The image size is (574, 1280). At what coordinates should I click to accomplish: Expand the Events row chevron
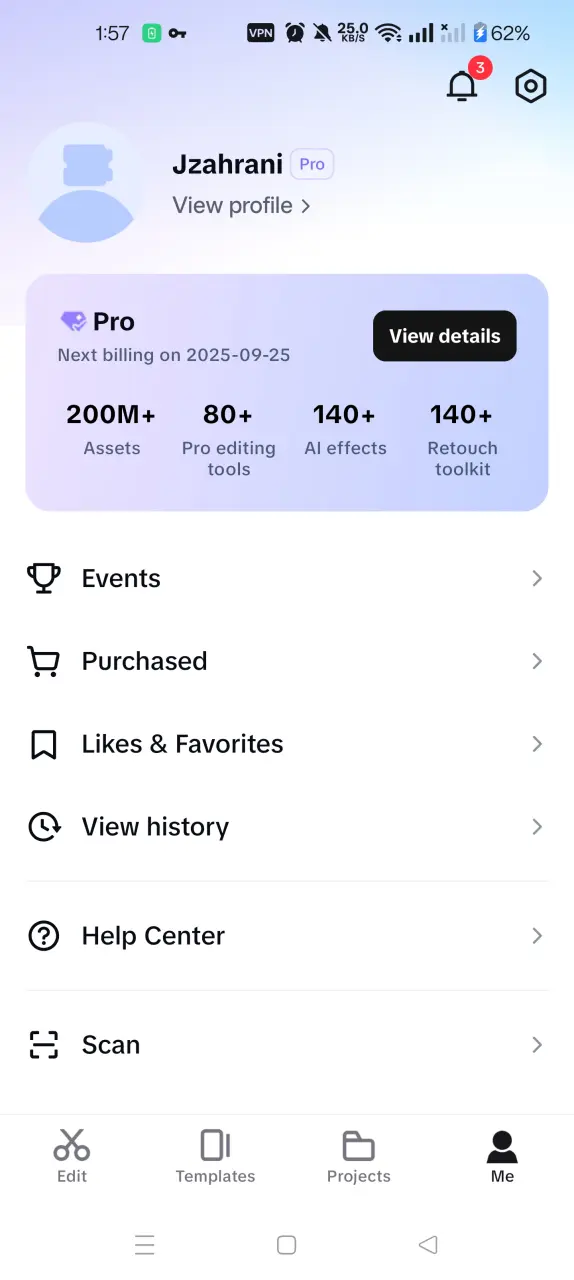(537, 578)
